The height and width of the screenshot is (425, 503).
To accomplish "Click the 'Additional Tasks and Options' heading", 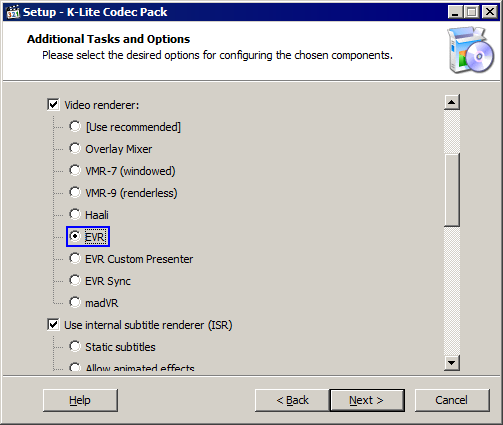I will click(x=108, y=39).
